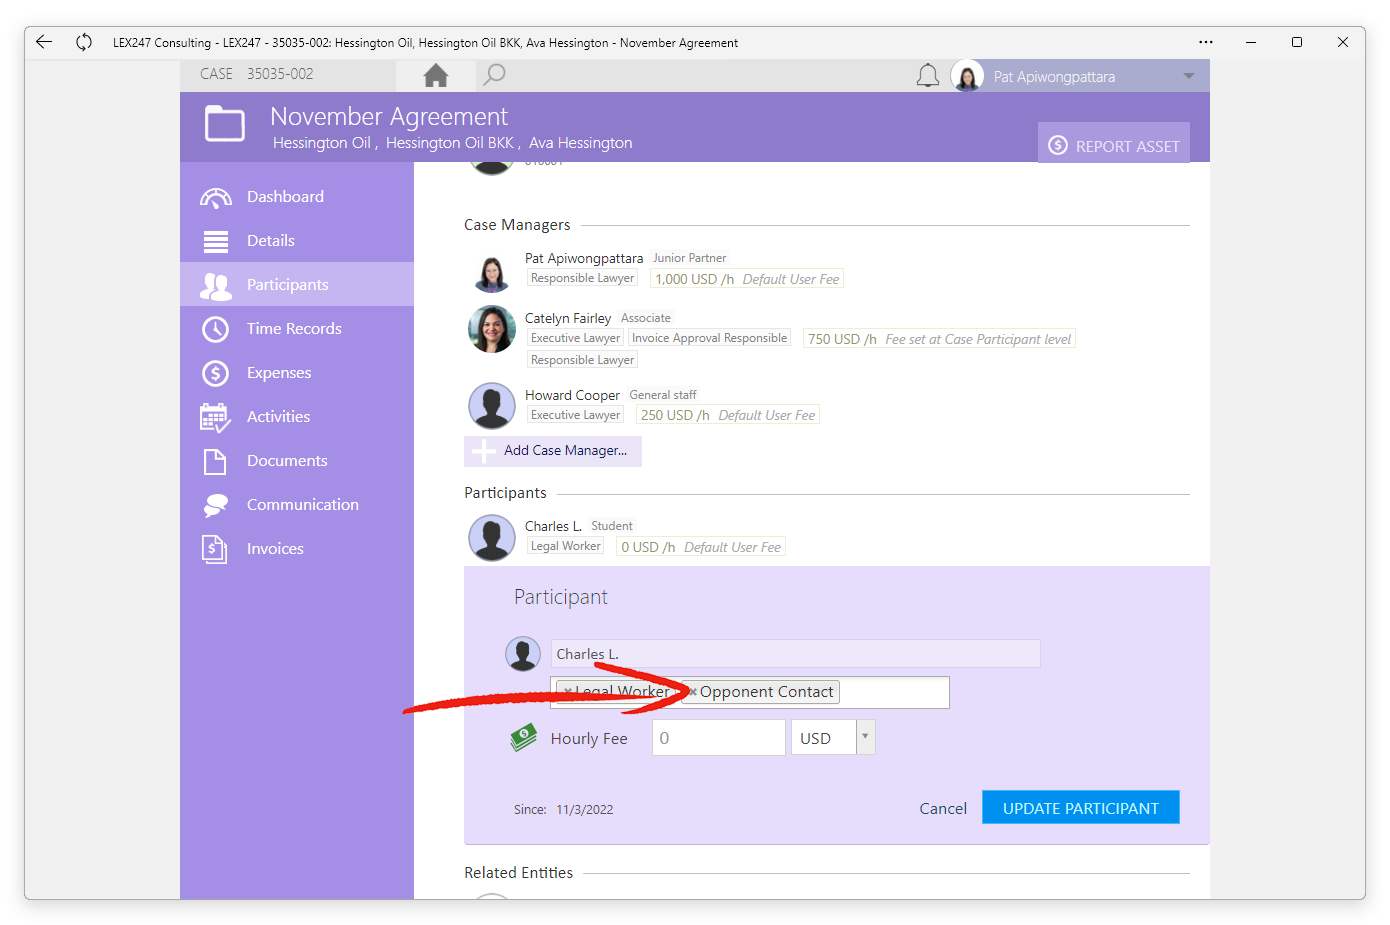Open the search magnifier icon
The image size is (1390, 925).
[494, 75]
